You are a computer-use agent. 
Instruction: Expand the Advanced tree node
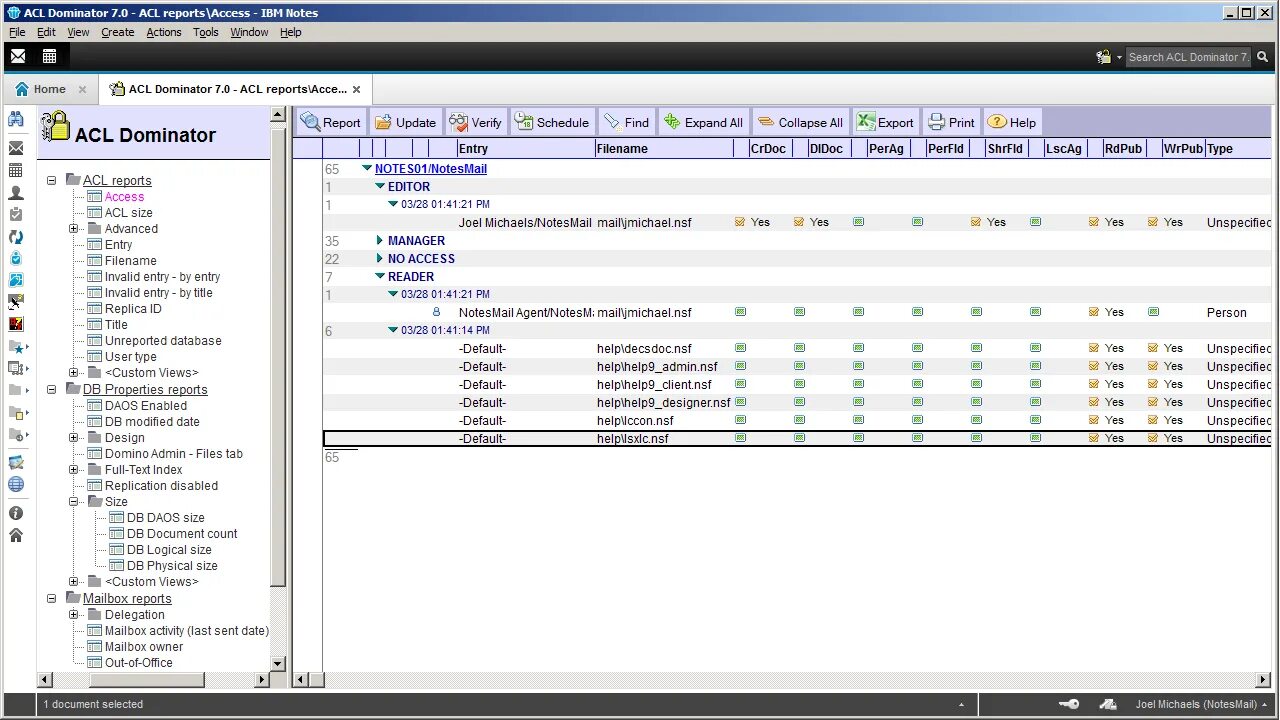[74, 229]
